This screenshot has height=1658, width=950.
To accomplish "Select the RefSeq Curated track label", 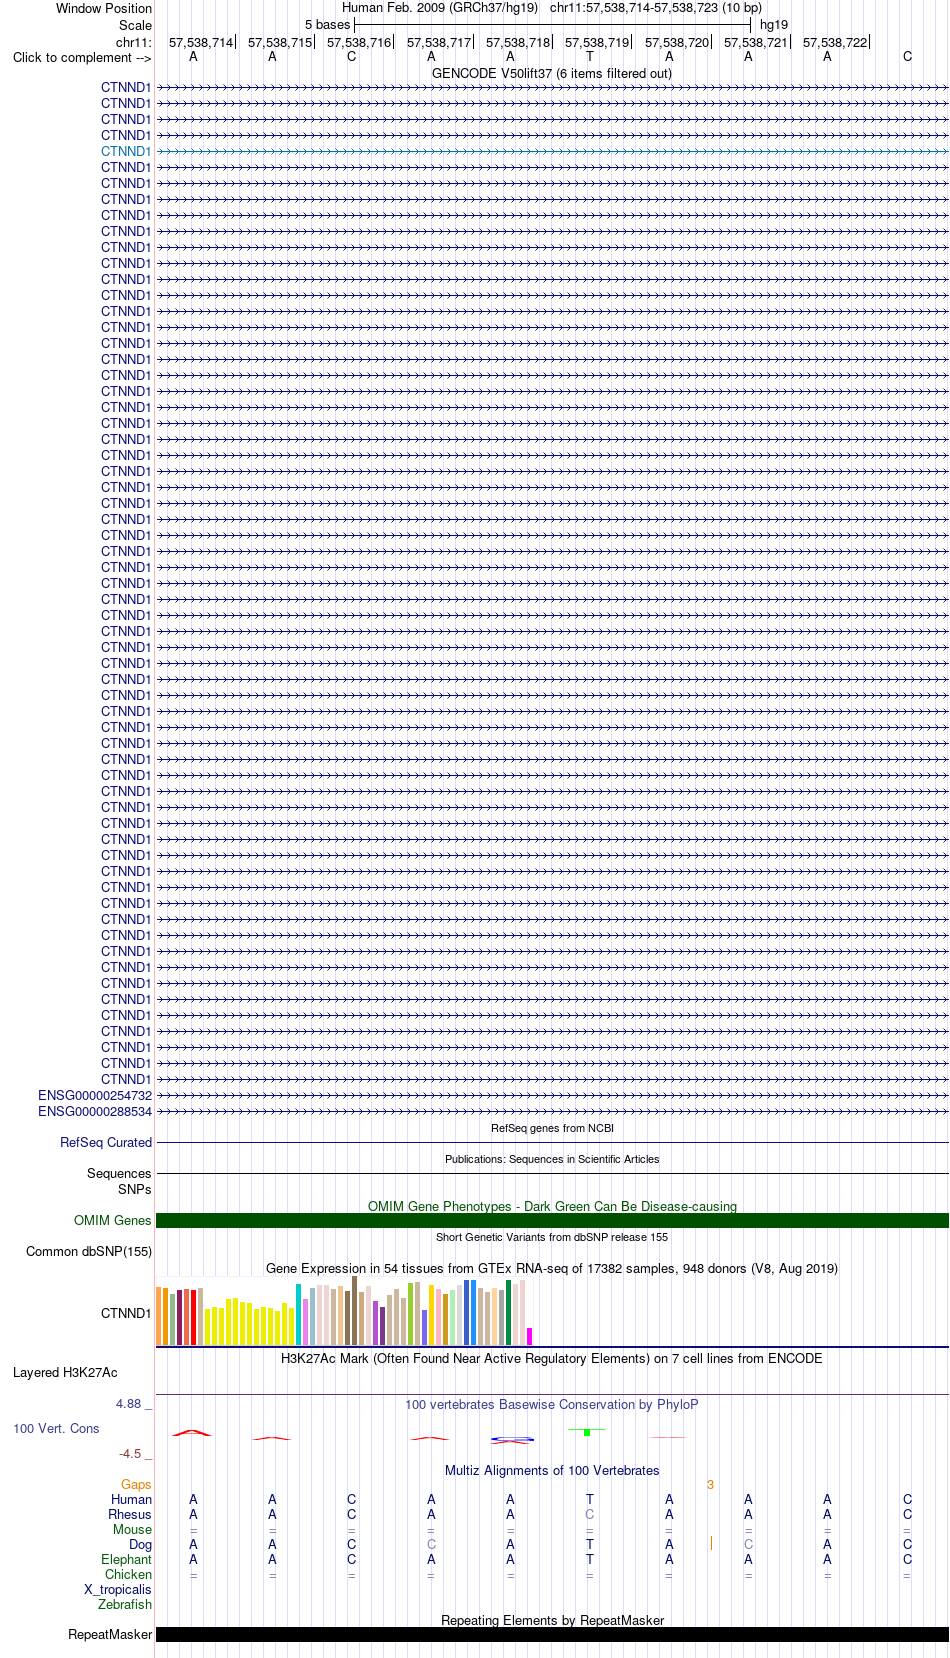I will point(106,1142).
